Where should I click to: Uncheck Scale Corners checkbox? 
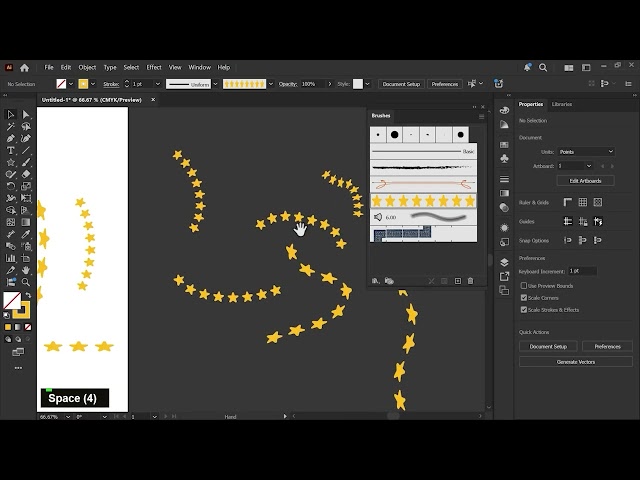click(524, 298)
